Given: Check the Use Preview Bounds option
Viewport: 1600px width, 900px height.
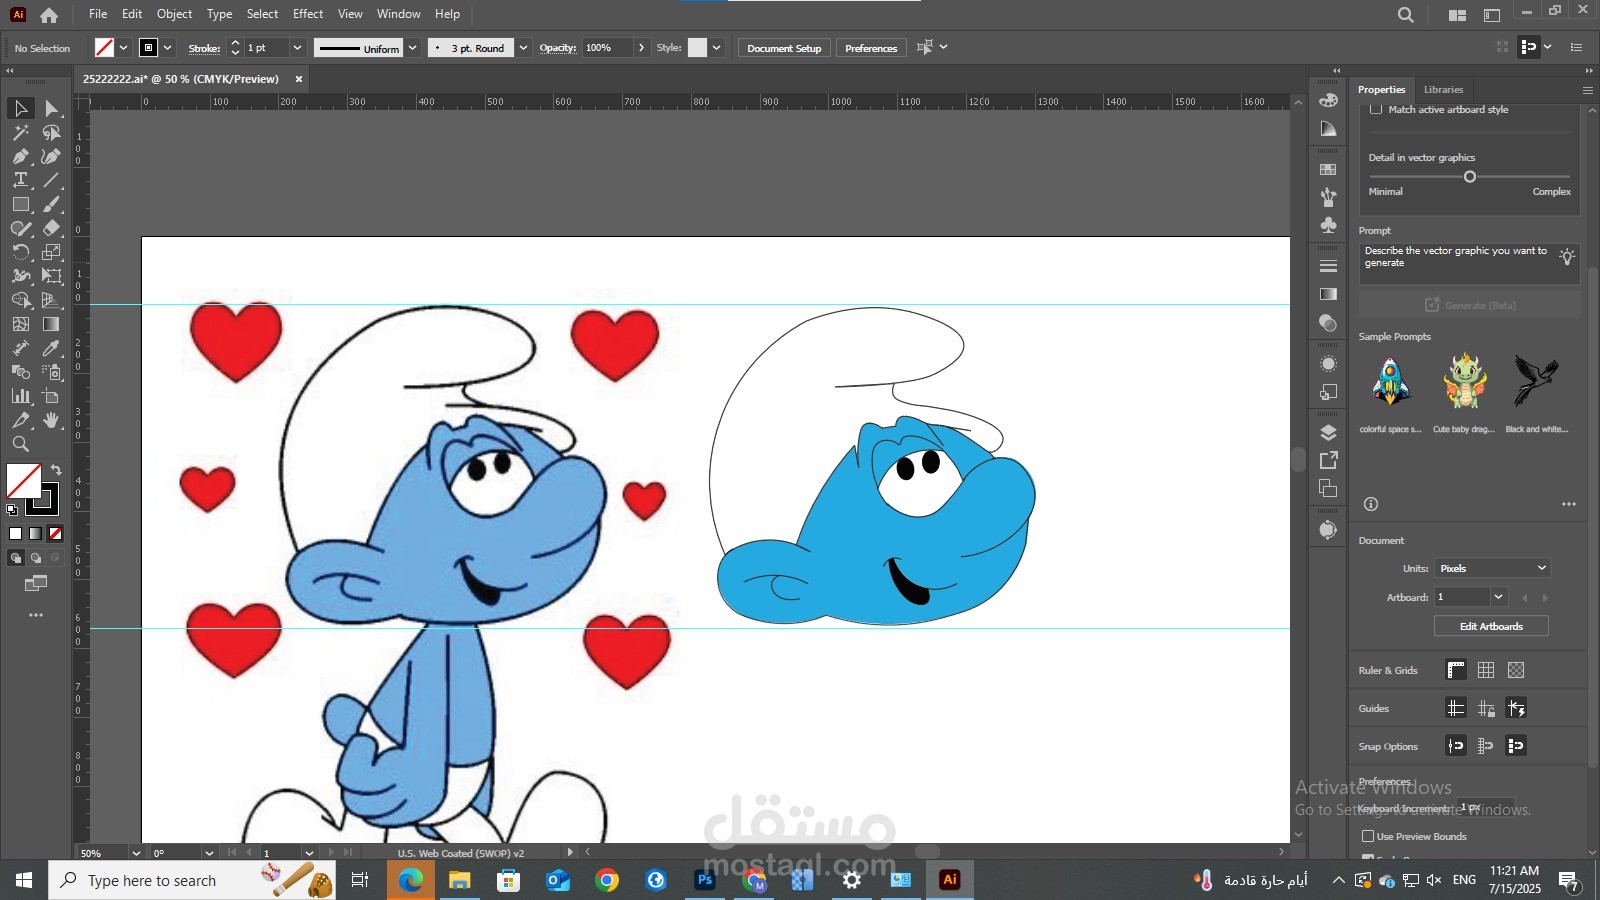Looking at the screenshot, I should click(1368, 836).
